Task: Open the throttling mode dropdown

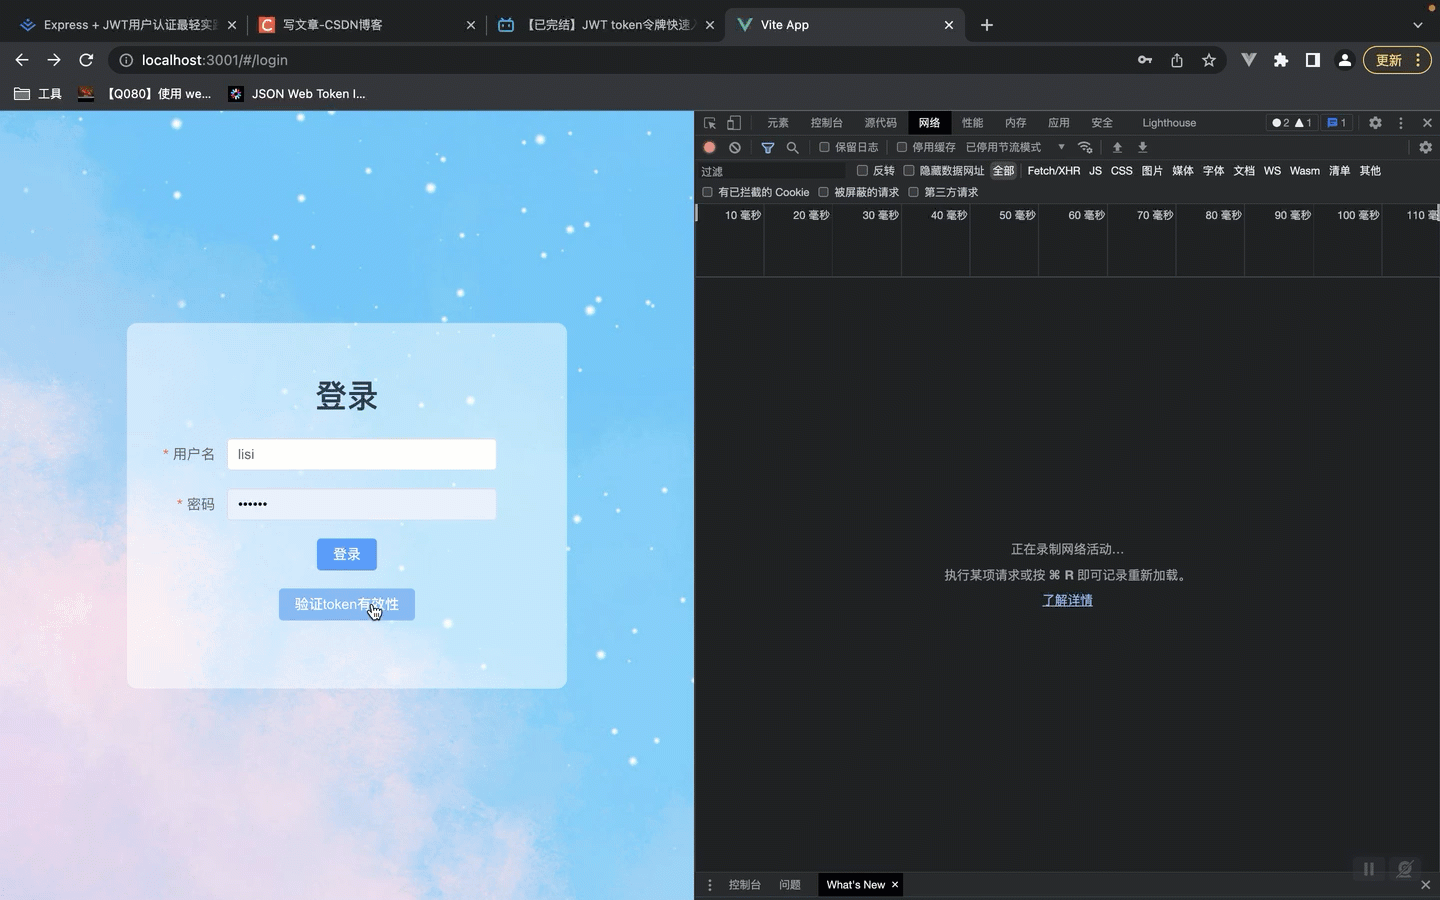Action: pos(1015,147)
